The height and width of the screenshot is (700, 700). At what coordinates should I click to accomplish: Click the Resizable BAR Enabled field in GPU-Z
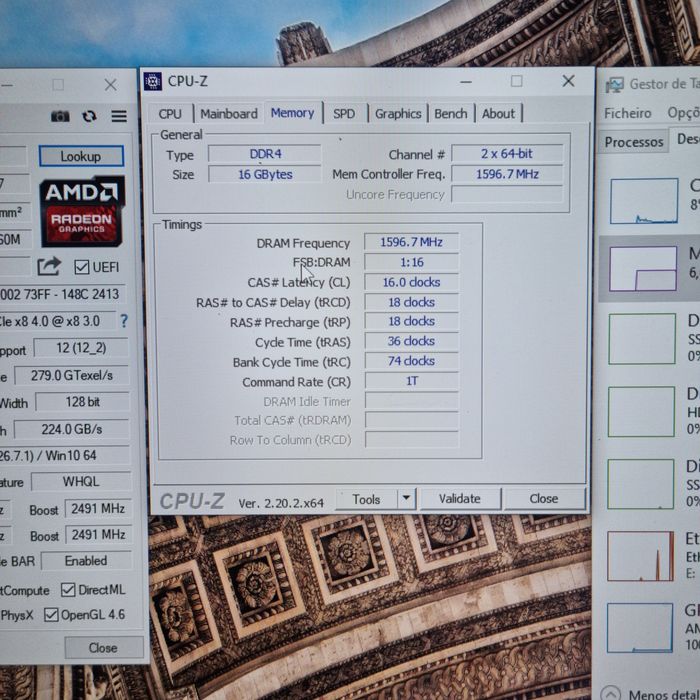86,561
